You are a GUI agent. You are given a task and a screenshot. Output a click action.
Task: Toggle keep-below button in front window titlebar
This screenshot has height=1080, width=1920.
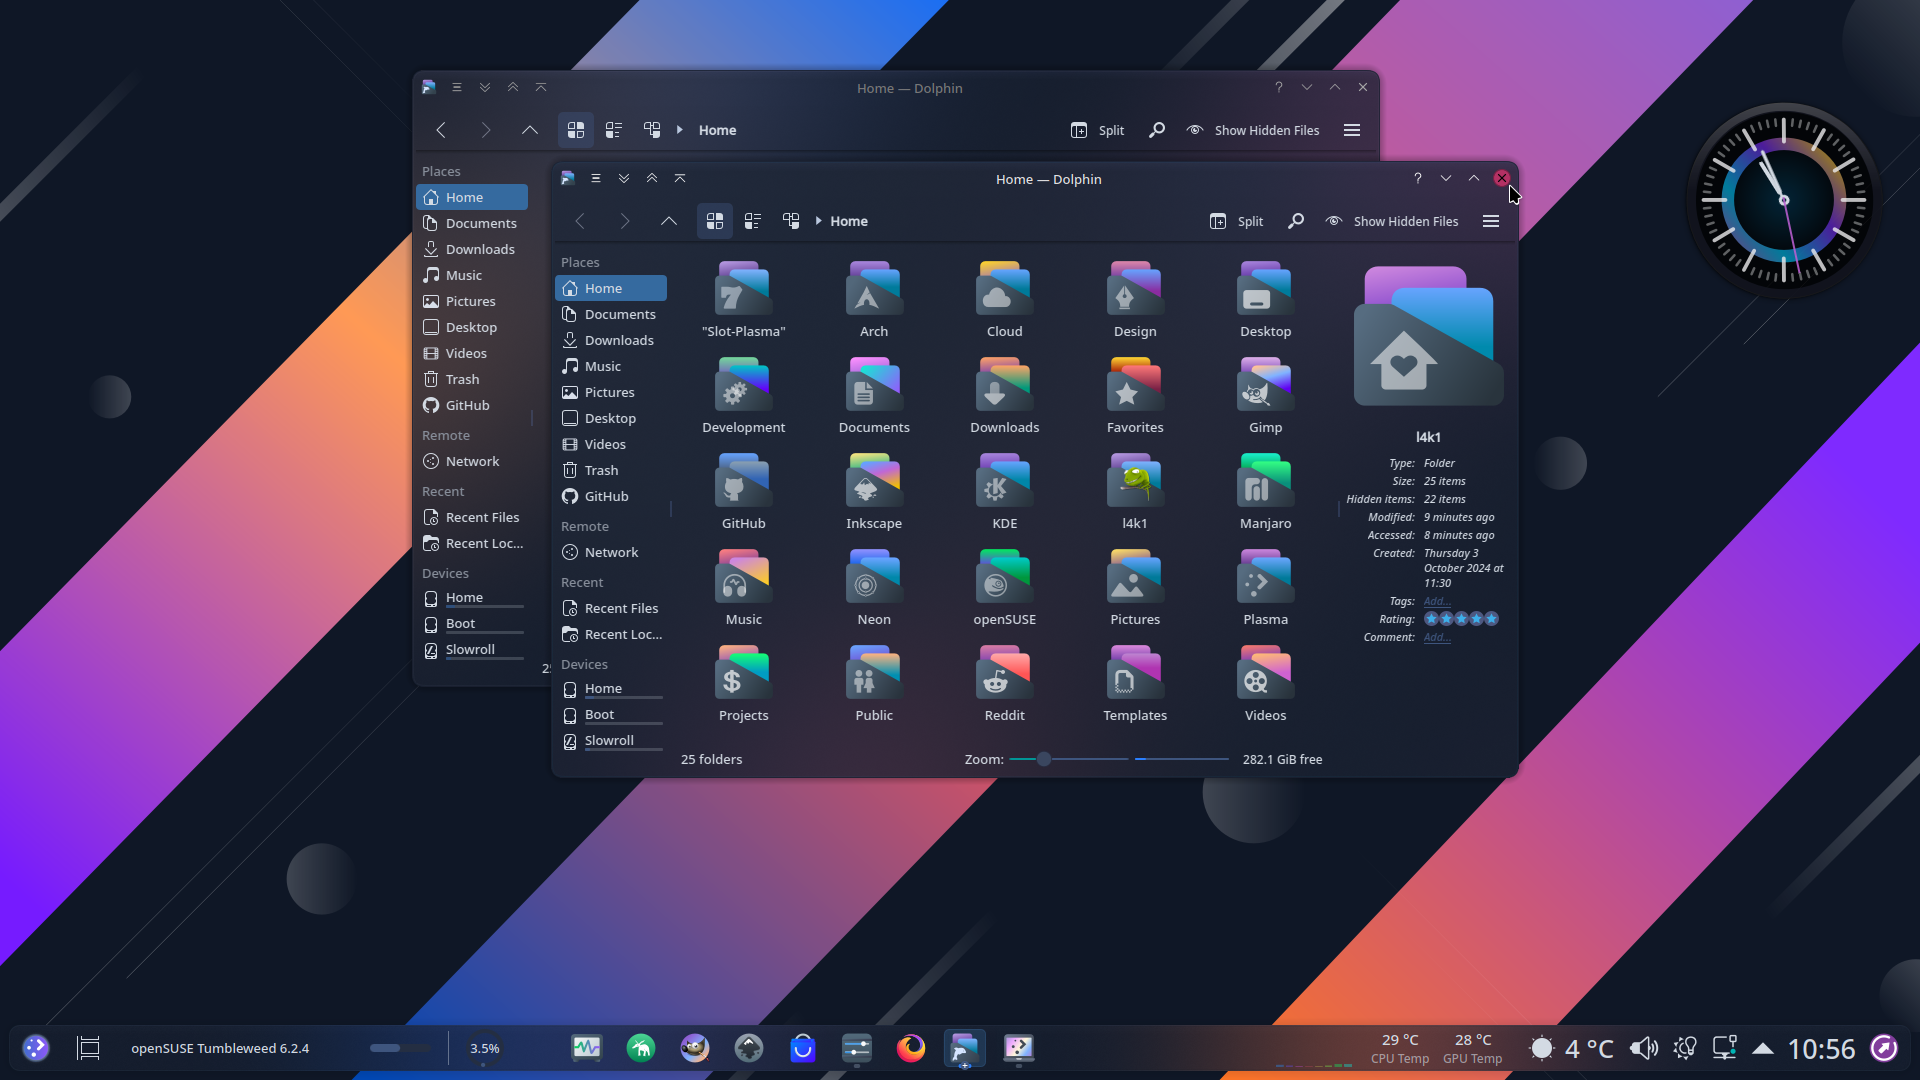pos(624,178)
